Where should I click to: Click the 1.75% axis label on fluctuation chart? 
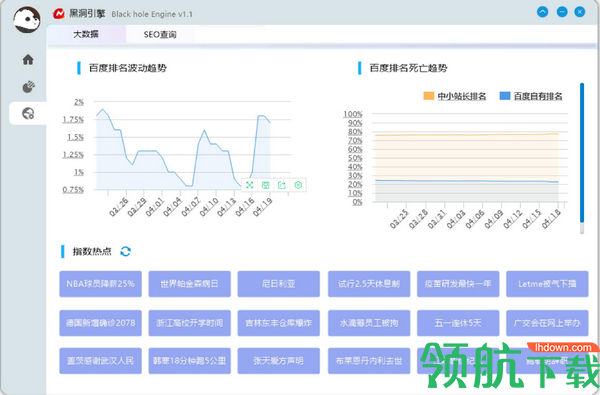click(x=73, y=119)
